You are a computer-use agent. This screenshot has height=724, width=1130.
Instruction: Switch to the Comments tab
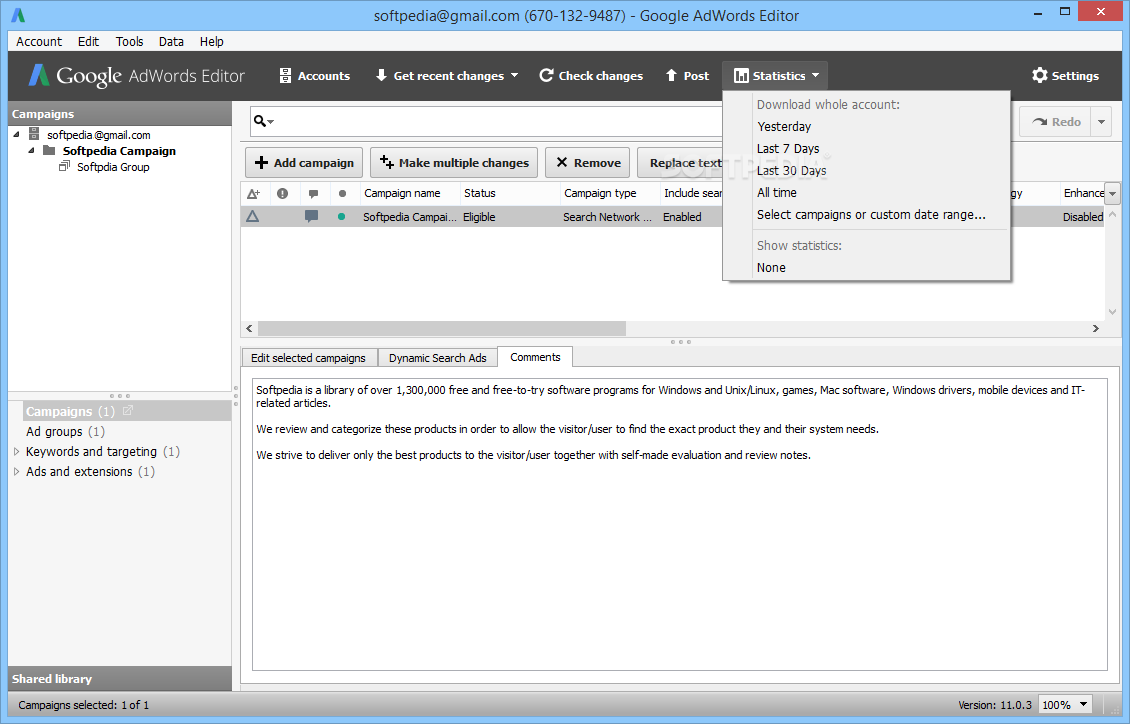(535, 357)
